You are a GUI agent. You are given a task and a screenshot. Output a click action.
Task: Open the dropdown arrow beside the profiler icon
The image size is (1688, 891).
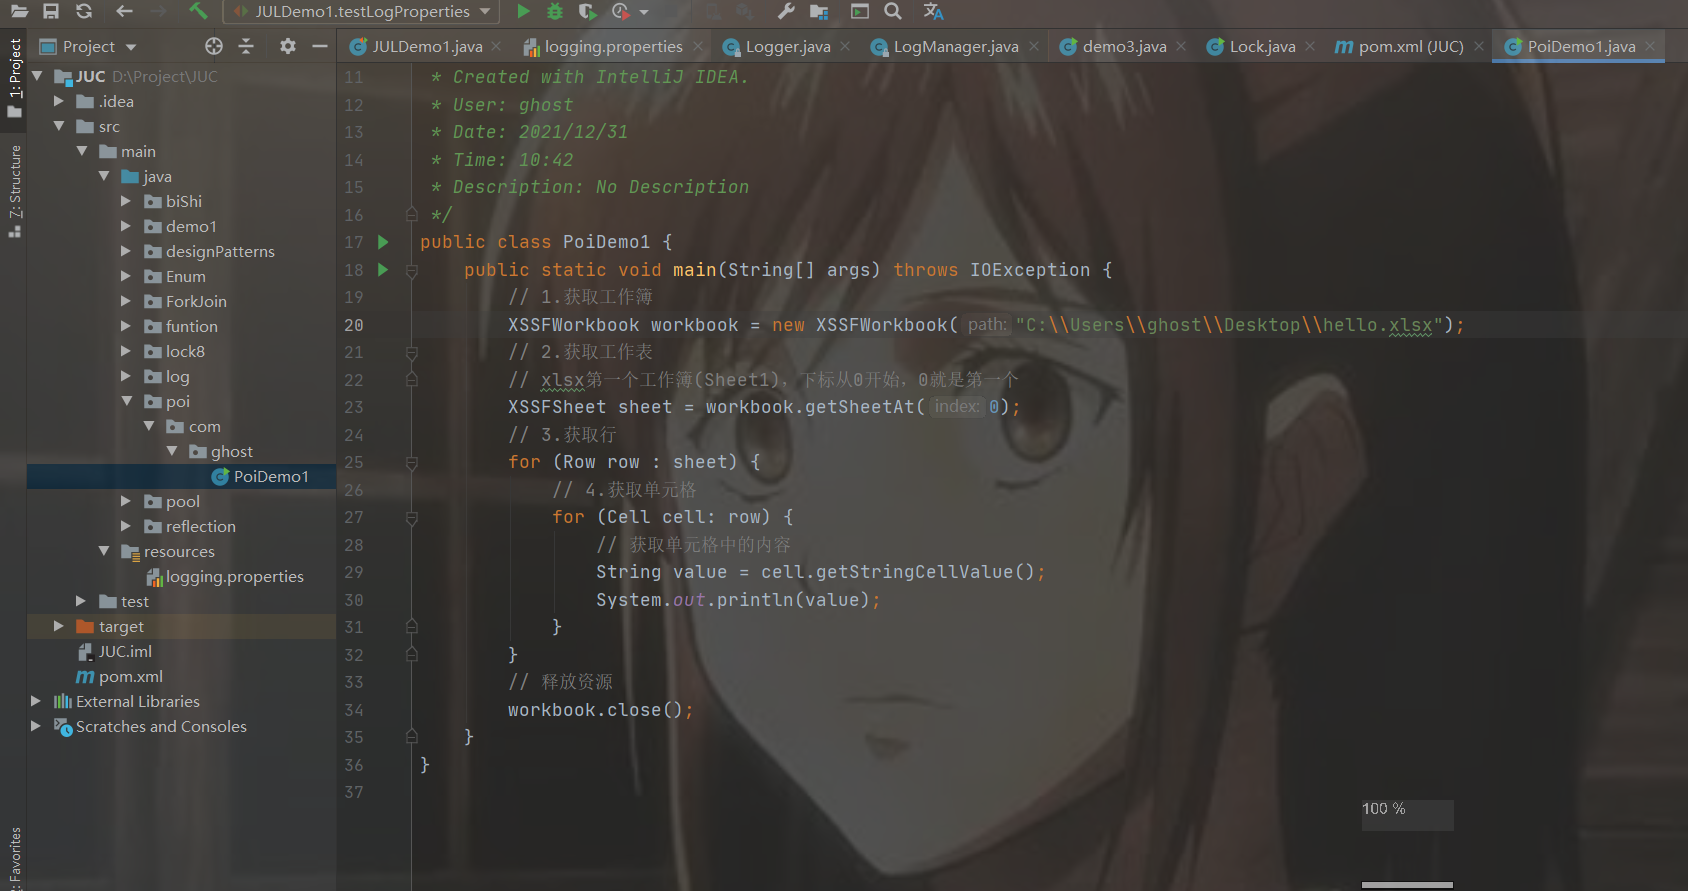tap(644, 12)
